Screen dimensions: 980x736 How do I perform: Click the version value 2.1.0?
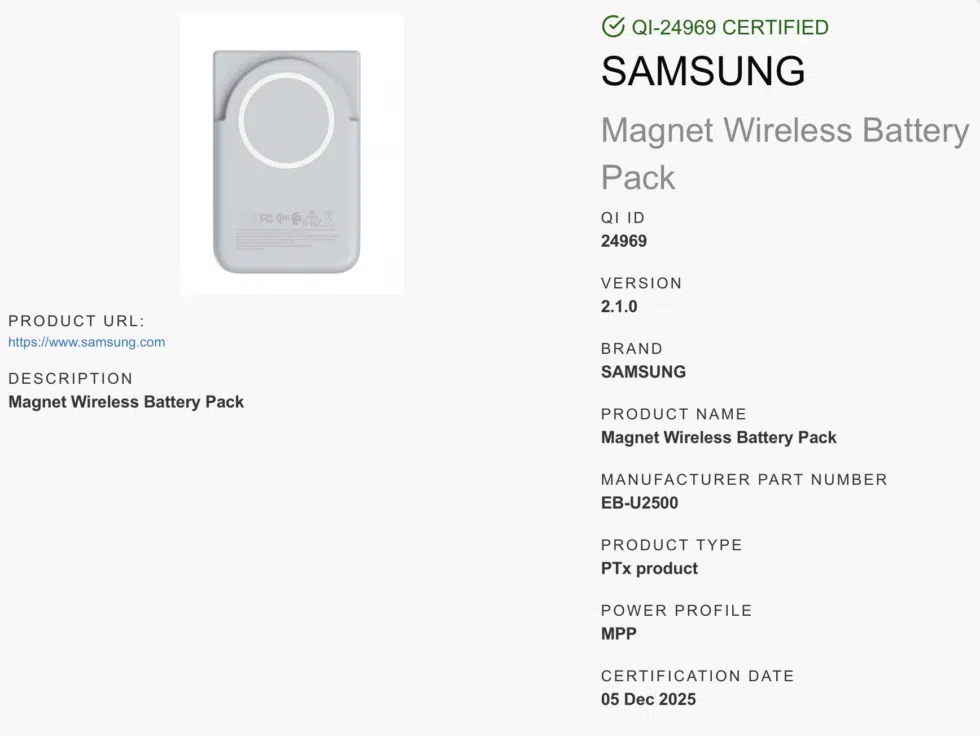619,306
